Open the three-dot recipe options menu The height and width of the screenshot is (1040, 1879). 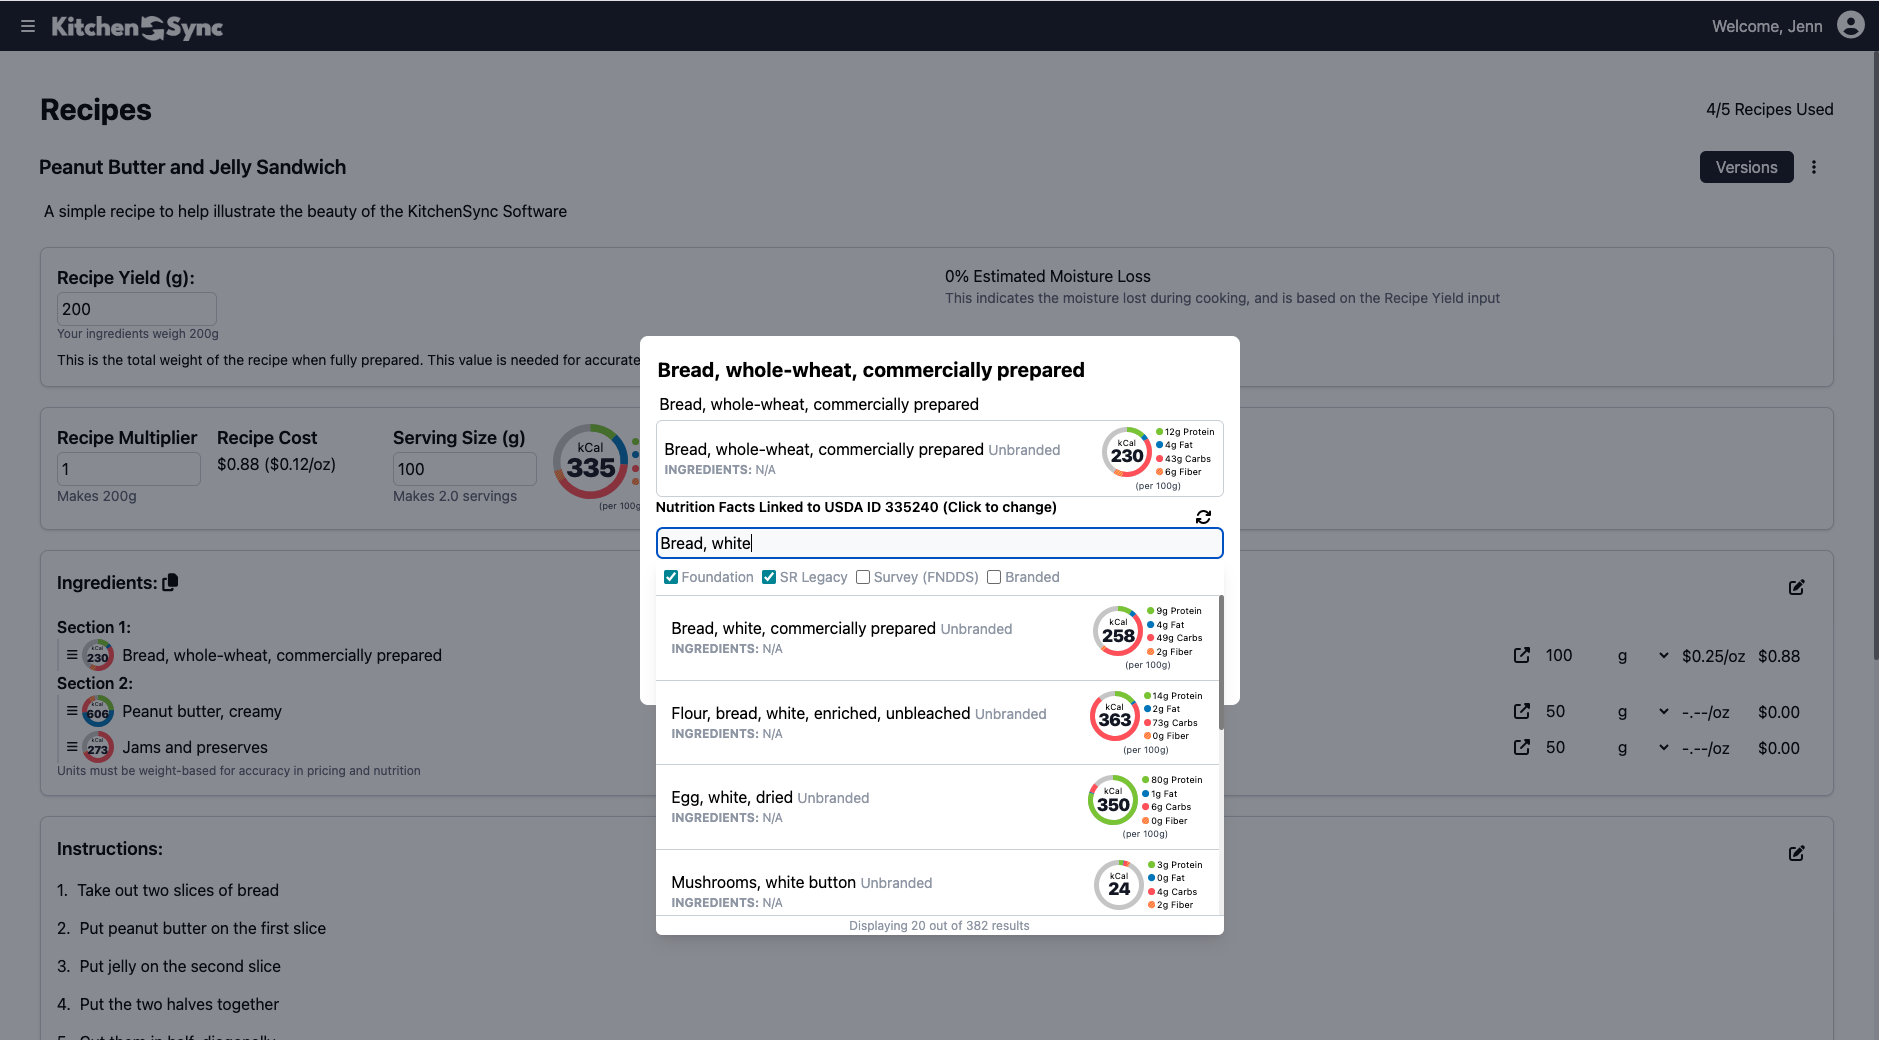[x=1814, y=168]
